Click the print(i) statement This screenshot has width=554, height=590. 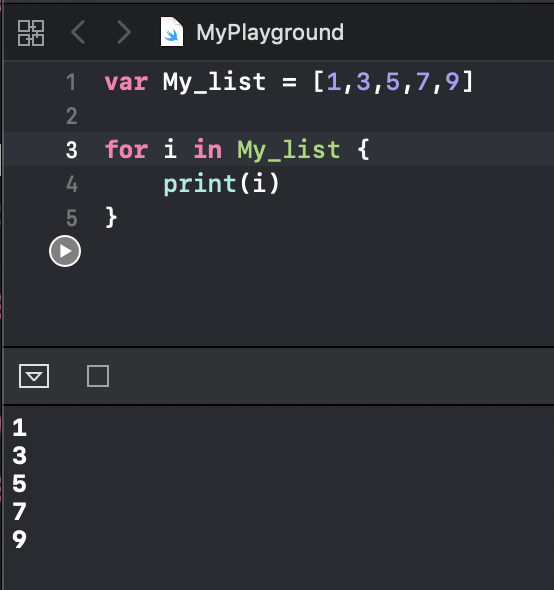point(221,184)
